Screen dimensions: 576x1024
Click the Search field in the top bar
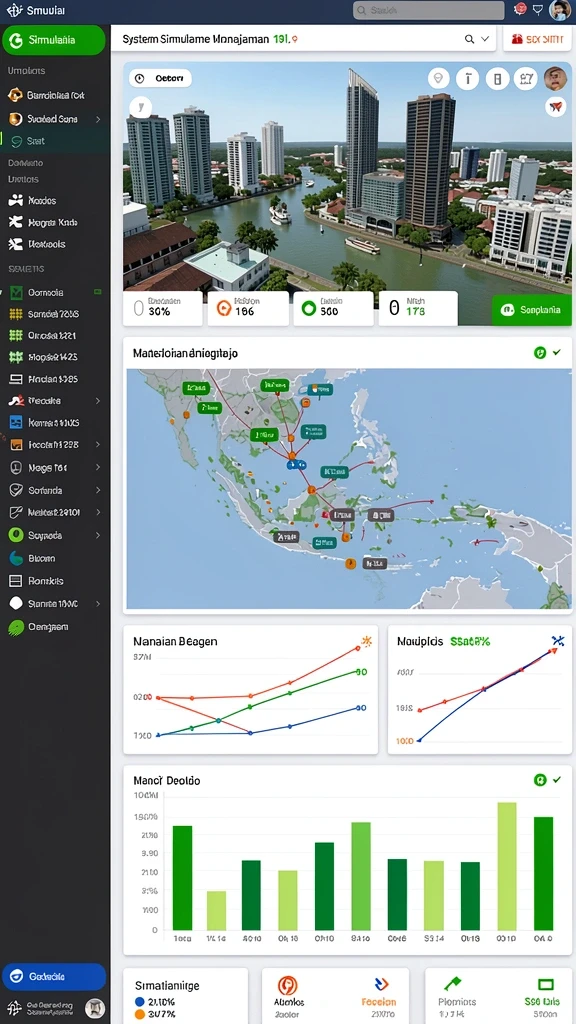(x=428, y=10)
